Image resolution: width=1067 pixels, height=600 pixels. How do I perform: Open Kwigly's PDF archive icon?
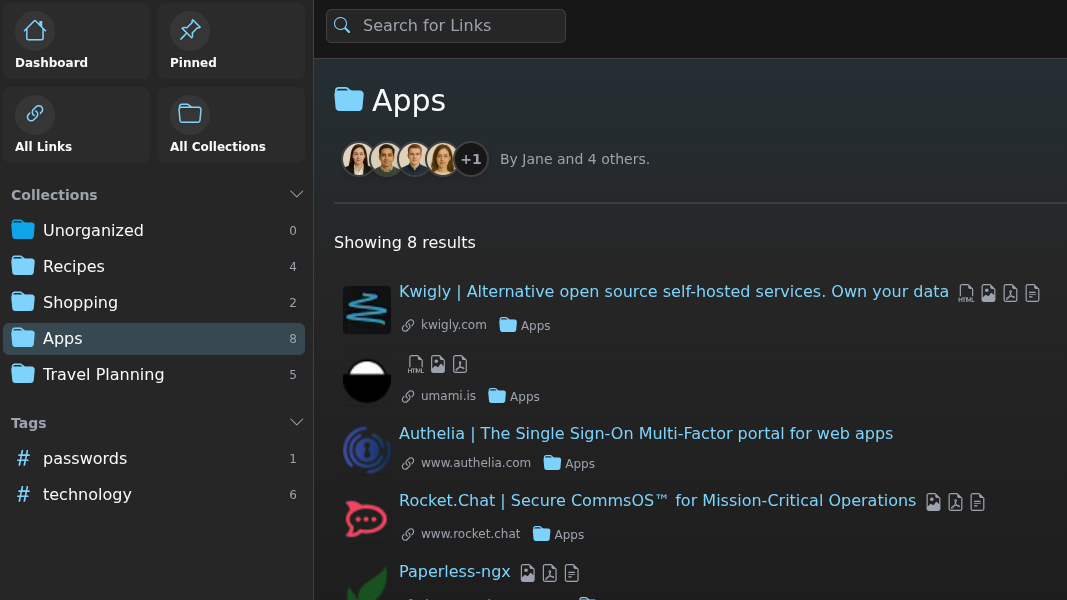tap(1011, 293)
